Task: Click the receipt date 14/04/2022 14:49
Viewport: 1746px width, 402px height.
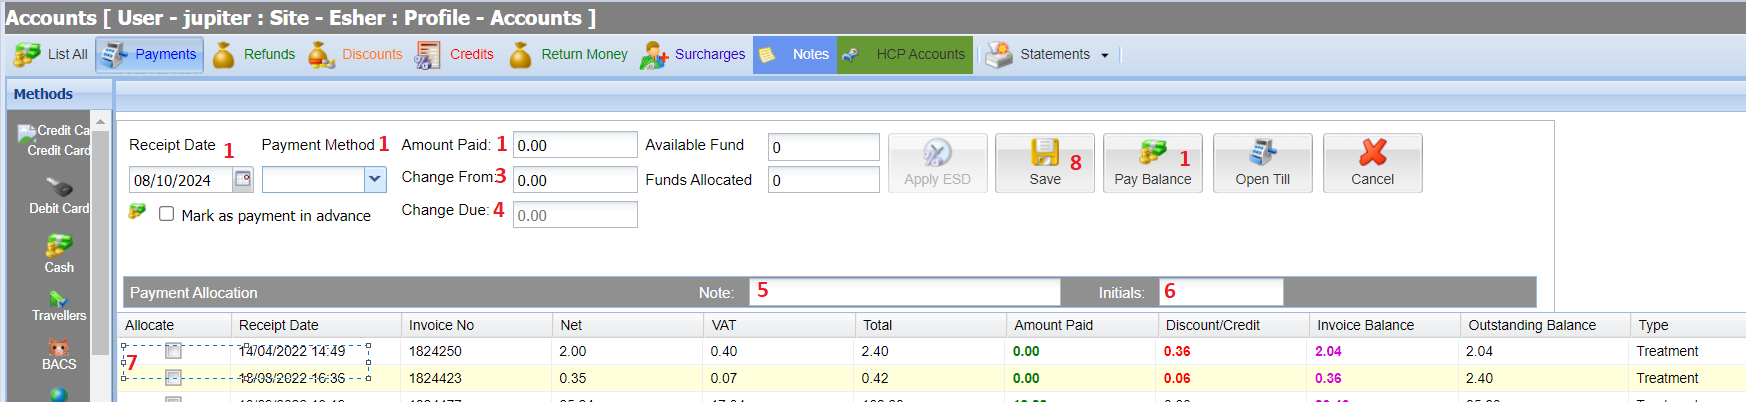Action: [292, 351]
